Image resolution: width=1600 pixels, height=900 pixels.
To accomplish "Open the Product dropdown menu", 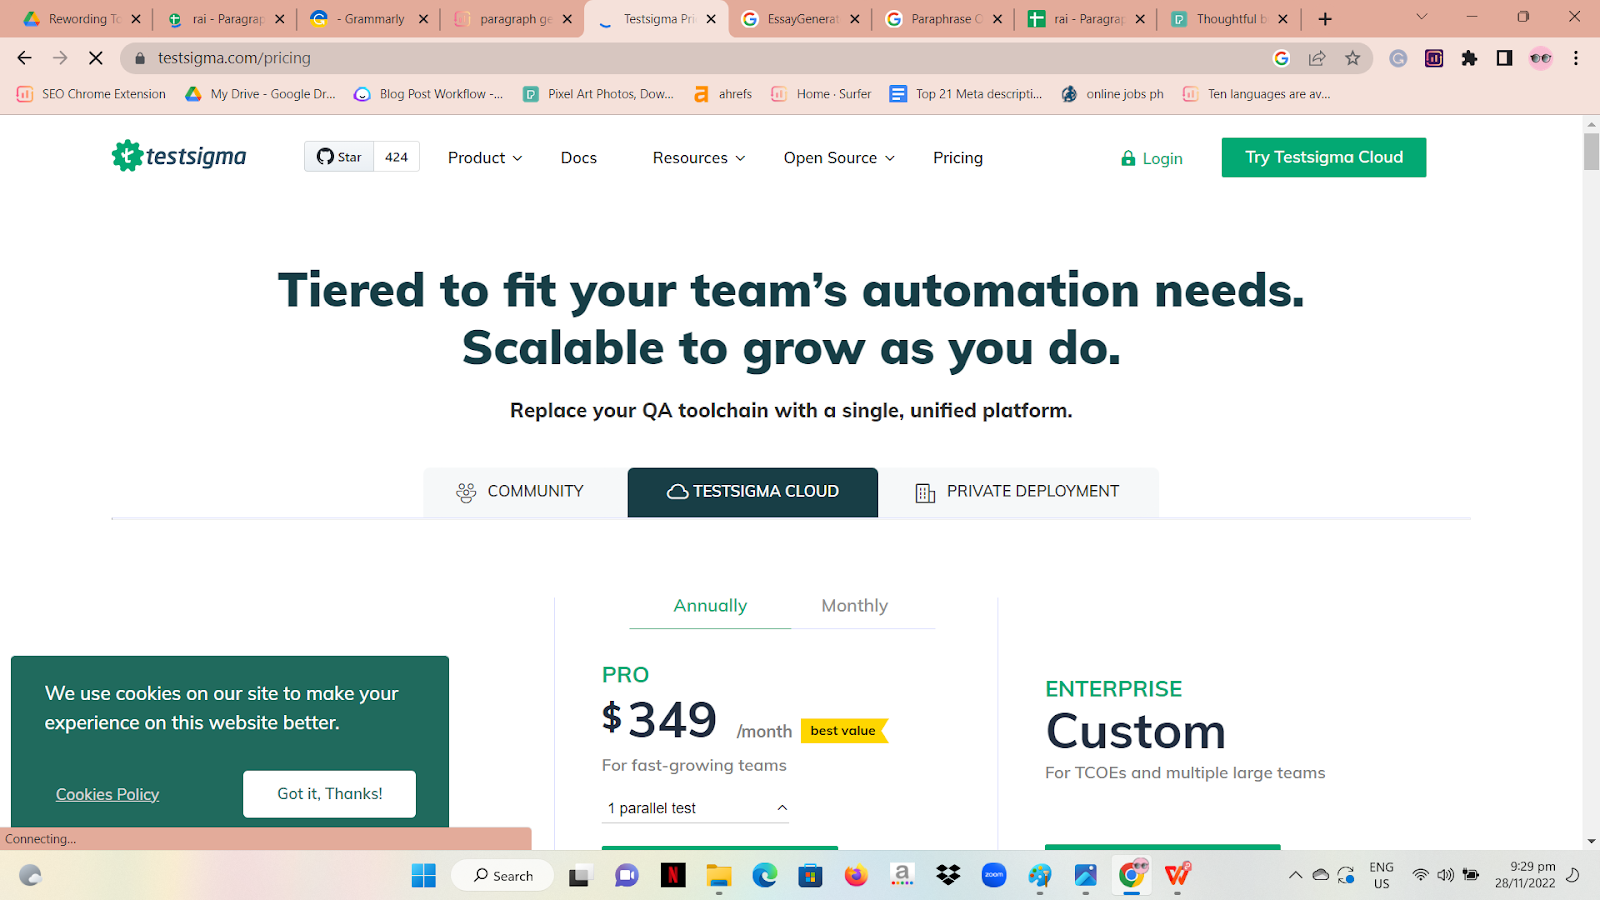I will click(x=485, y=158).
